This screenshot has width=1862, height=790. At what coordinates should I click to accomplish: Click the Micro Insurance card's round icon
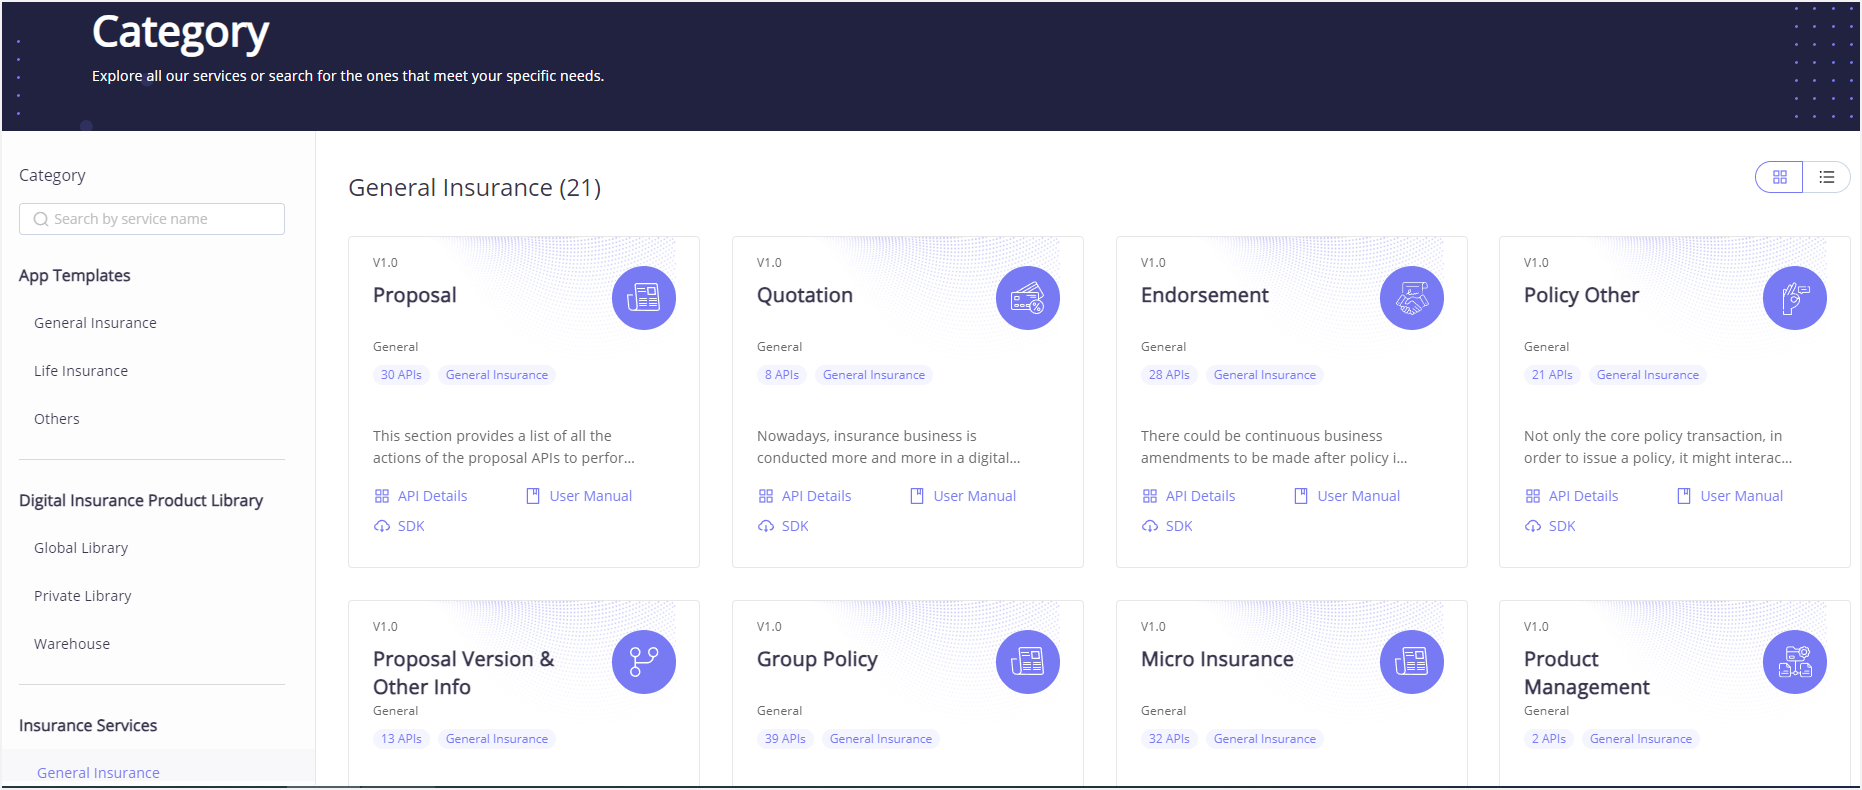[x=1412, y=662]
